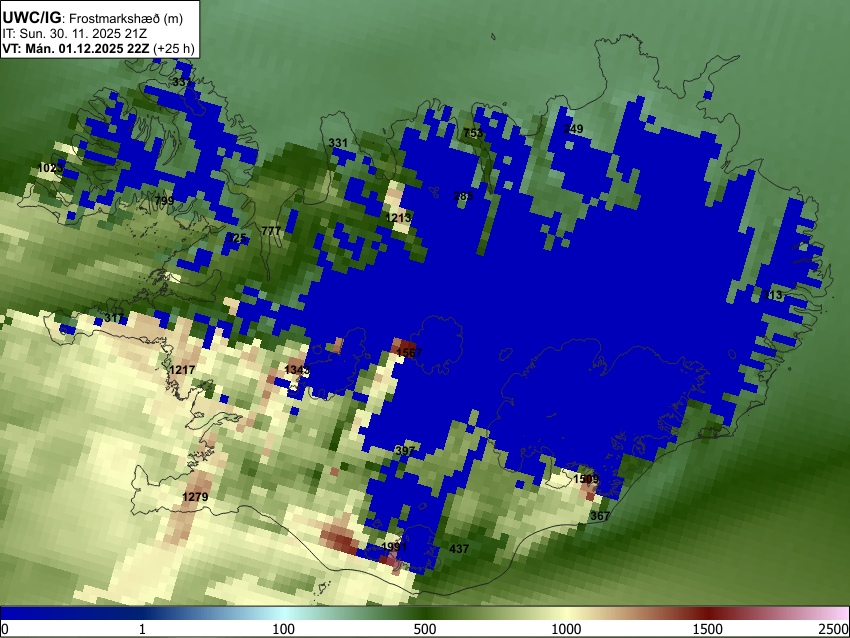Click the map value 285
This screenshot has height=638, width=850.
463,196
